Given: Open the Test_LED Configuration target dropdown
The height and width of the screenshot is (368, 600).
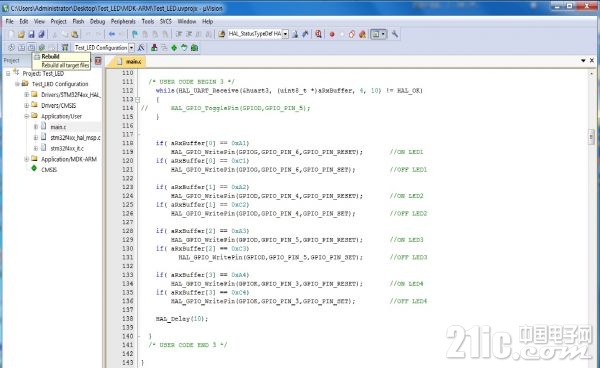Looking at the screenshot, I should point(132,48).
